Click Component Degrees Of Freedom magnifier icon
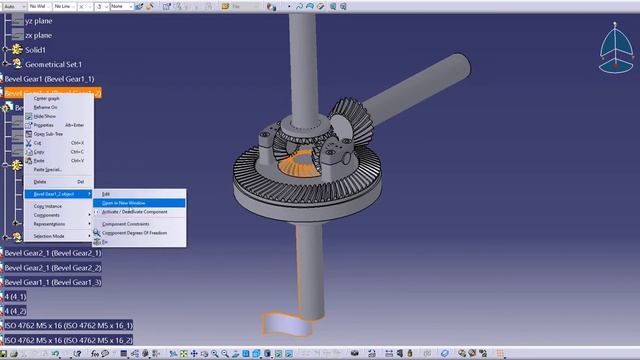 click(97, 233)
